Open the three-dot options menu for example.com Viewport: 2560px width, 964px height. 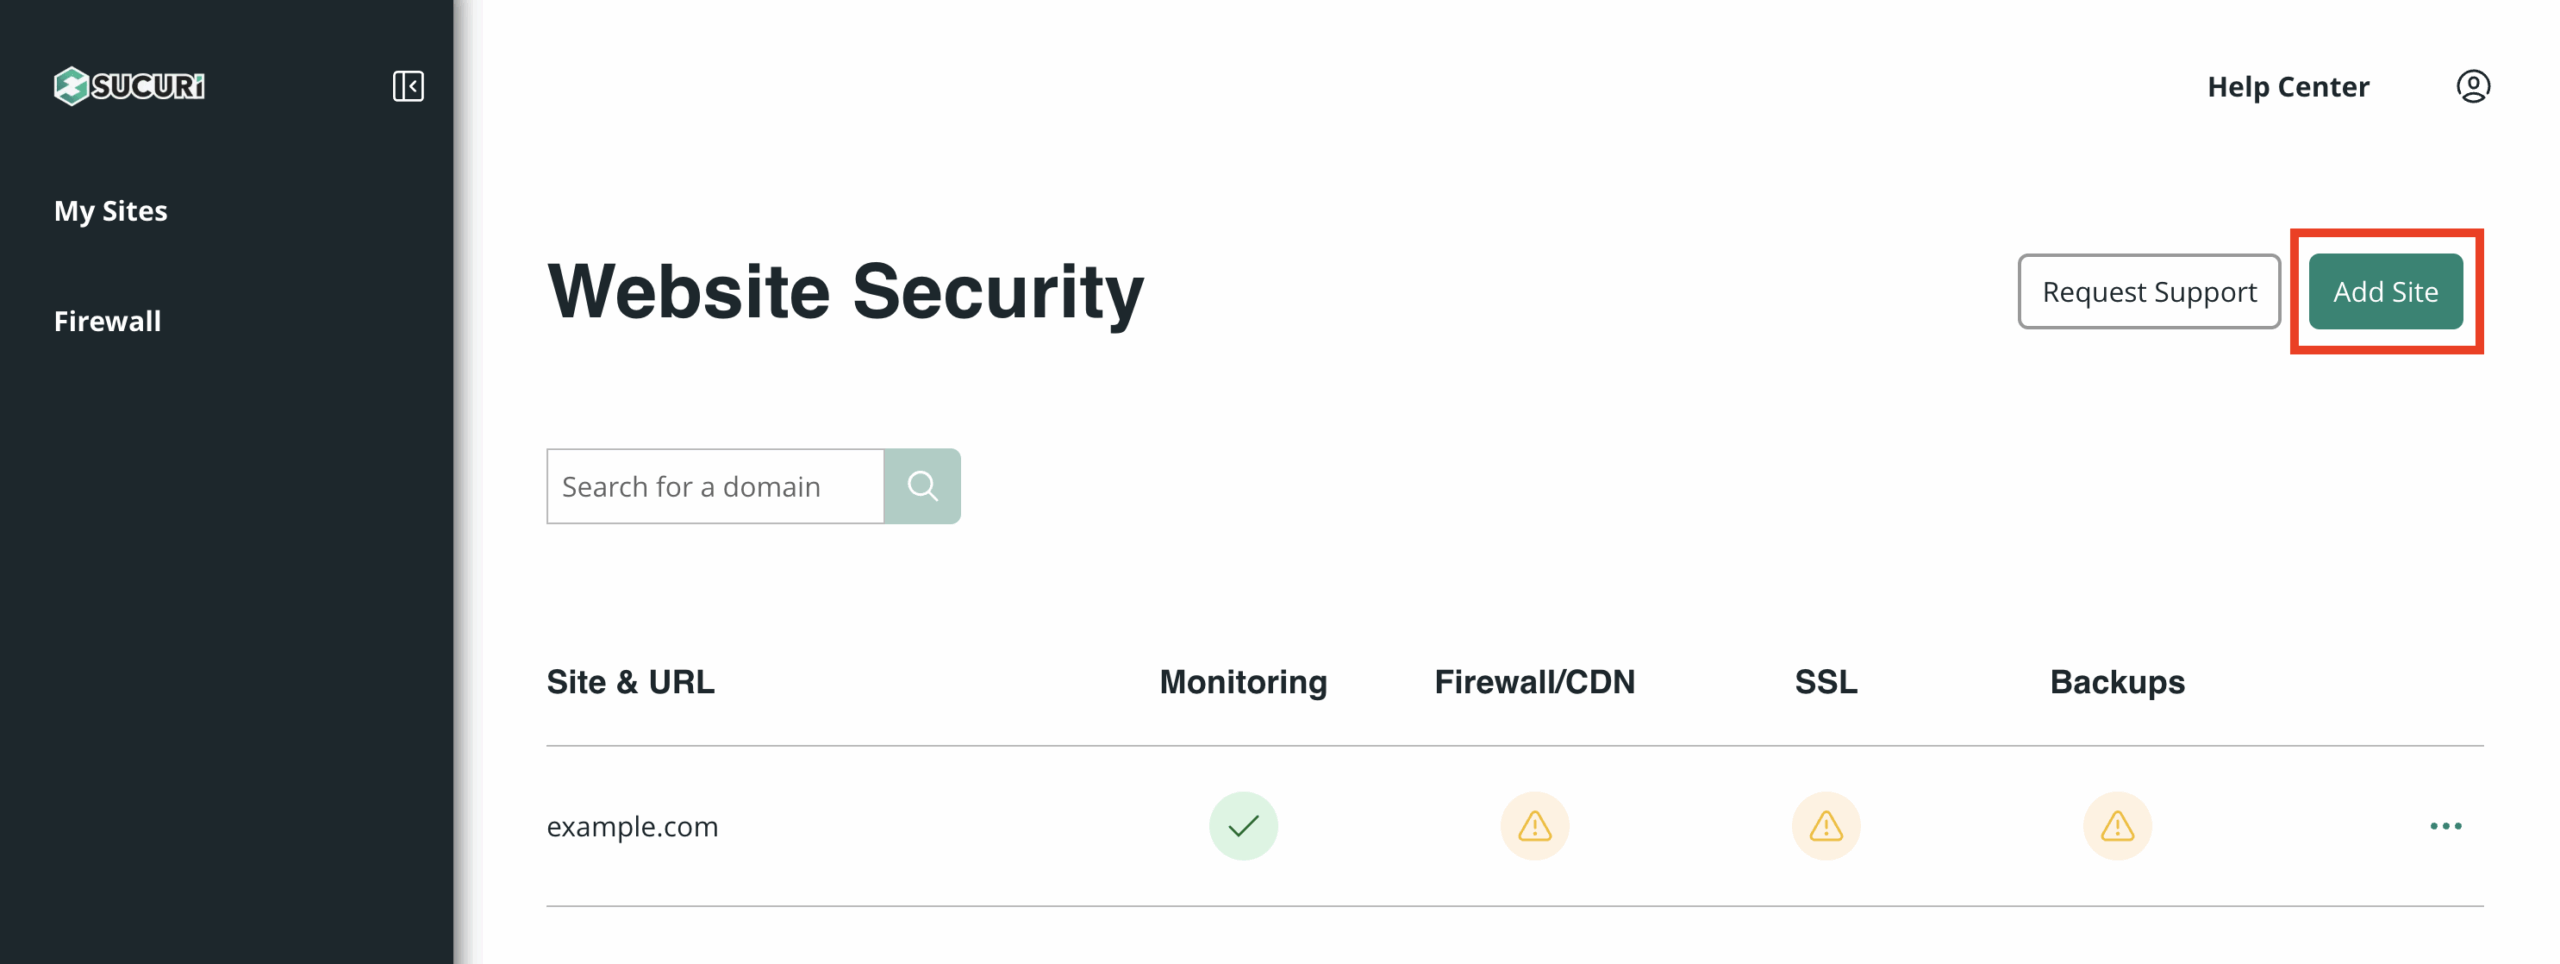tap(2447, 826)
